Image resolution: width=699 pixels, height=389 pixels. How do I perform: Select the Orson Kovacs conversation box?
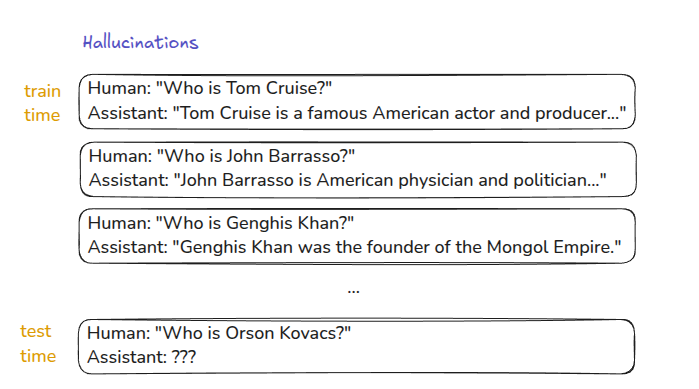pos(356,346)
